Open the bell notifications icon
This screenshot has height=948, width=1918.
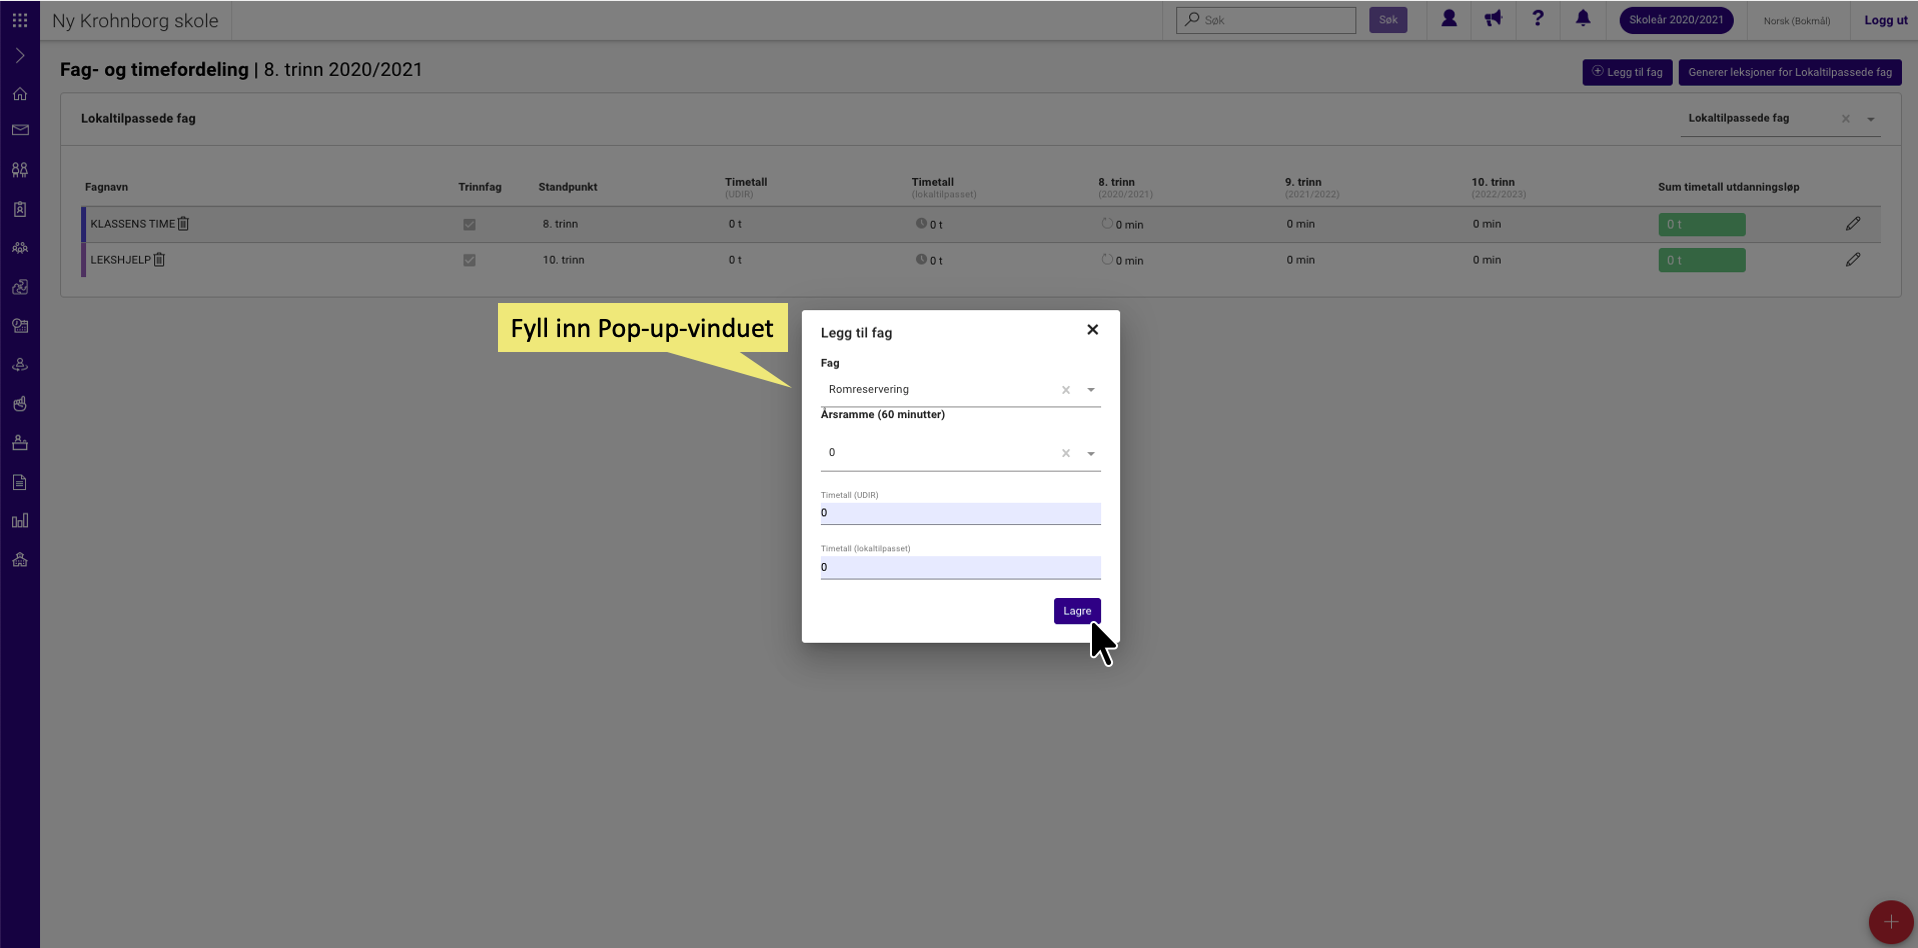[1583, 19]
